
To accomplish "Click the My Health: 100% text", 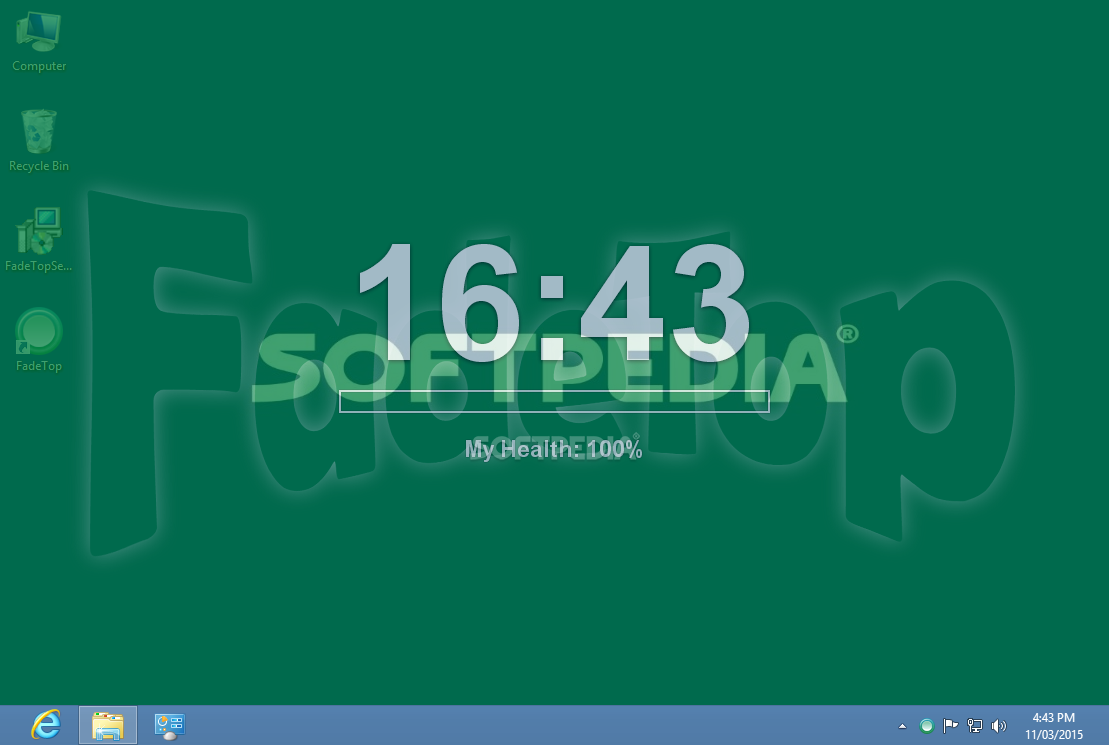I will pyautogui.click(x=554, y=449).
